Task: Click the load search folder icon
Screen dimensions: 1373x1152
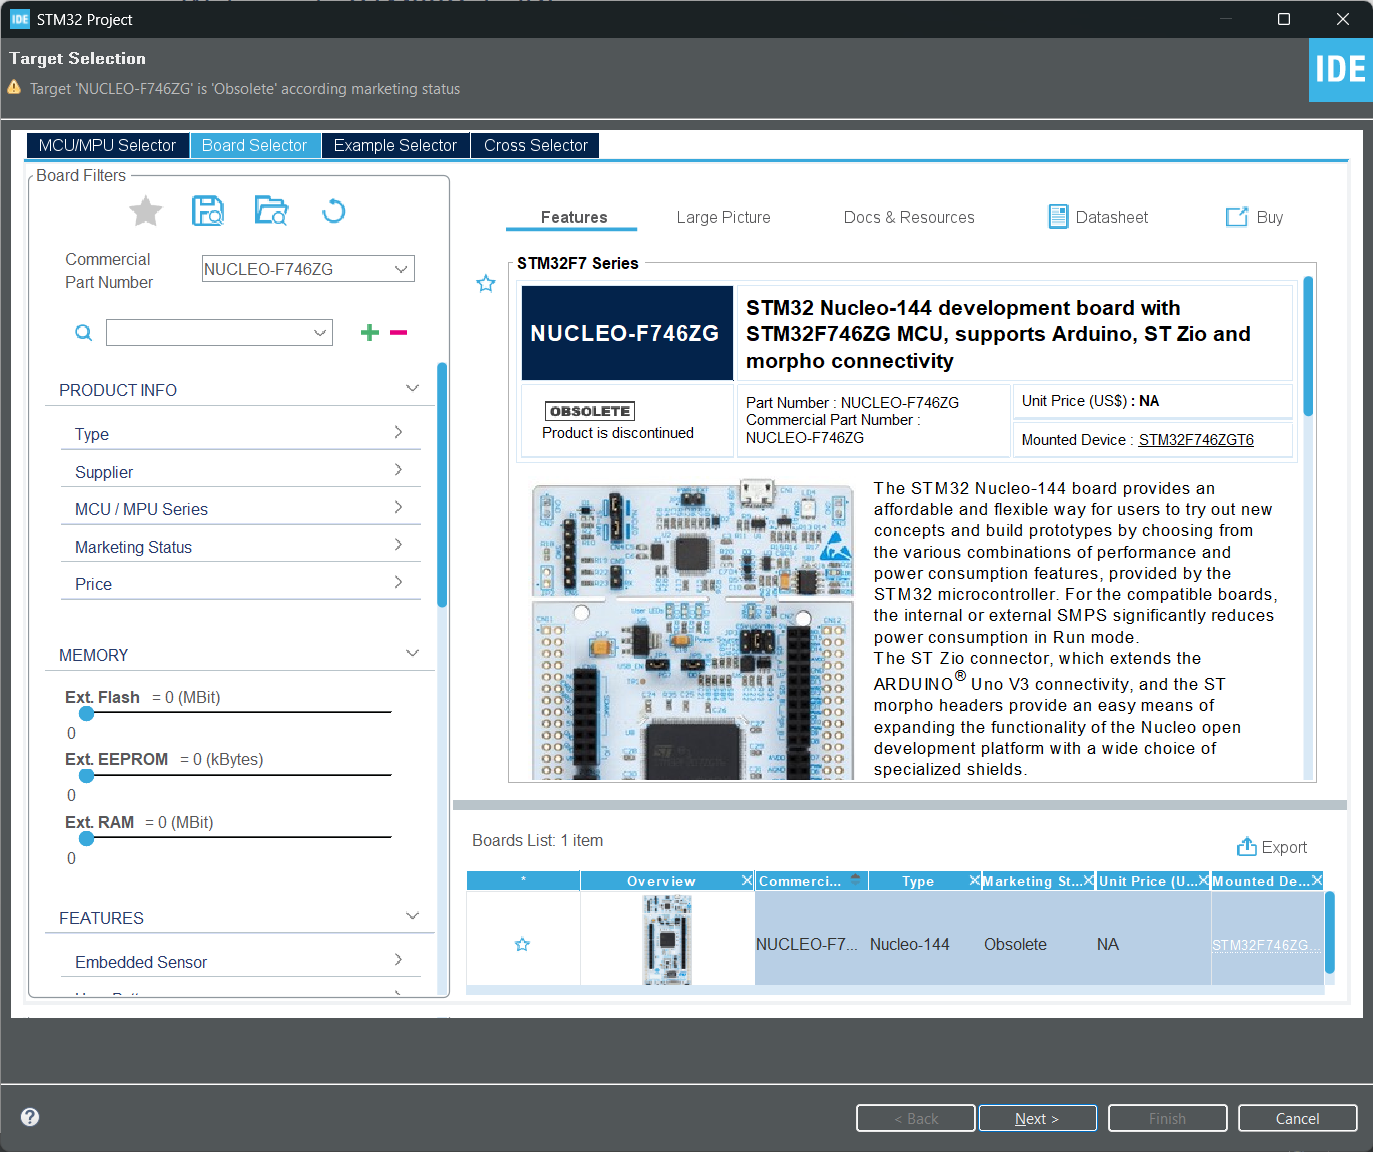Action: 271,211
